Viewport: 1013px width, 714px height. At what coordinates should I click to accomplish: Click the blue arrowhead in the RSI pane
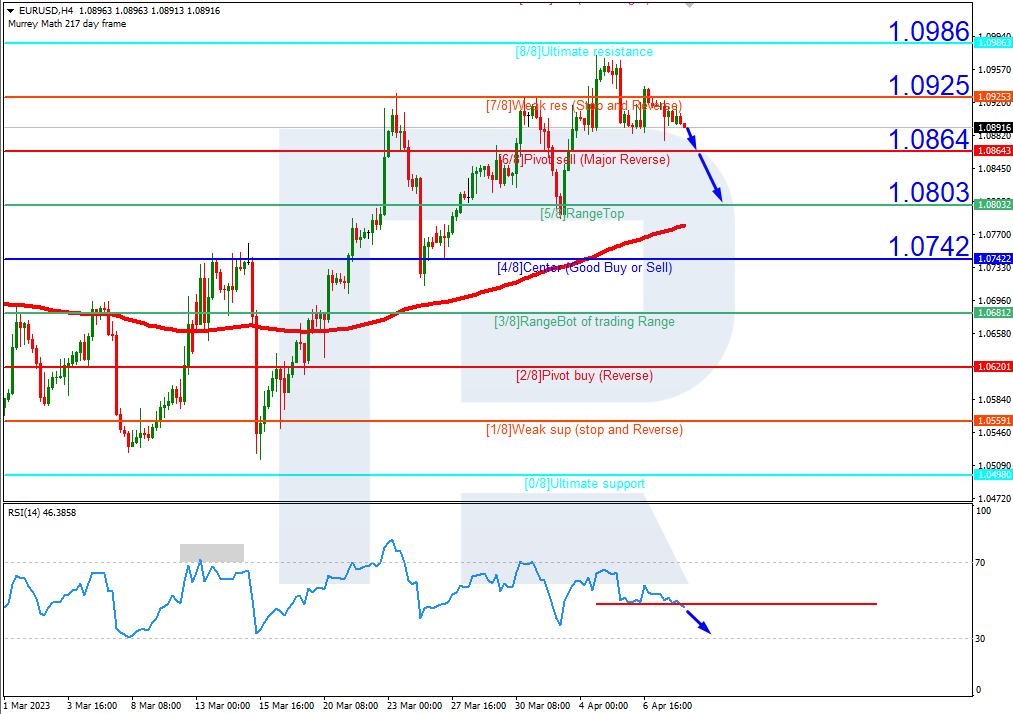click(x=703, y=627)
